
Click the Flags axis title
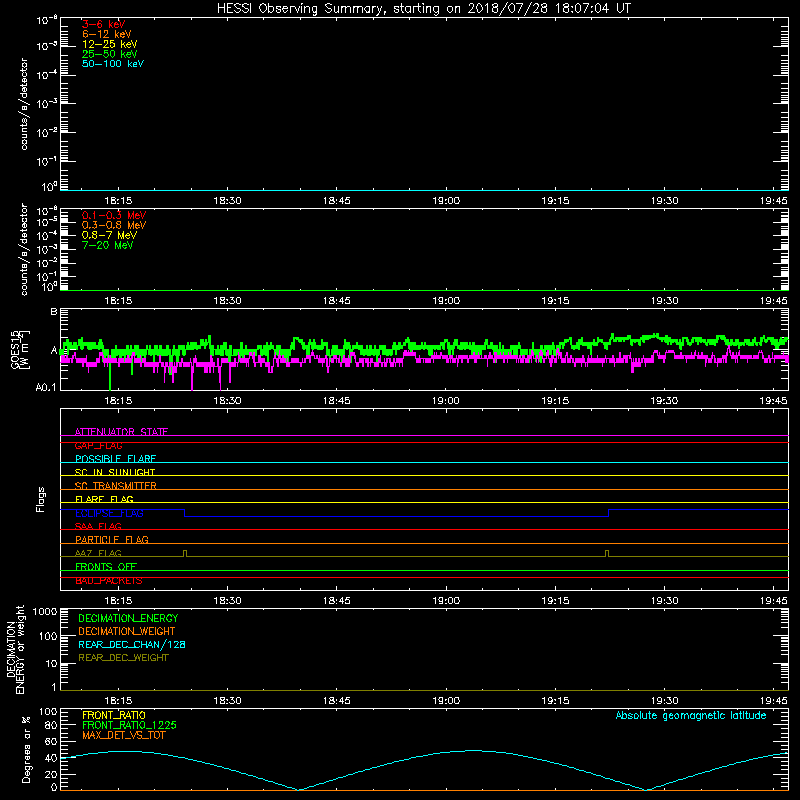click(41, 499)
